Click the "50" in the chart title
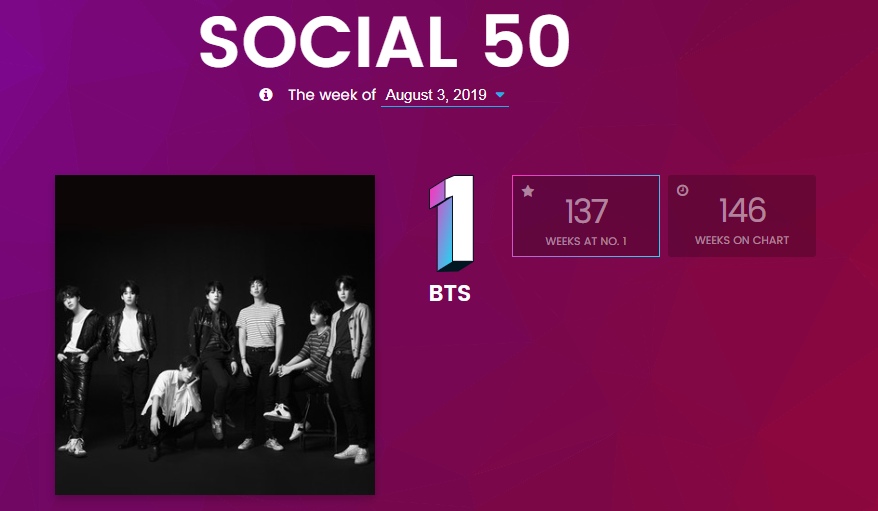Viewport: 878px width, 511px height. coord(528,41)
